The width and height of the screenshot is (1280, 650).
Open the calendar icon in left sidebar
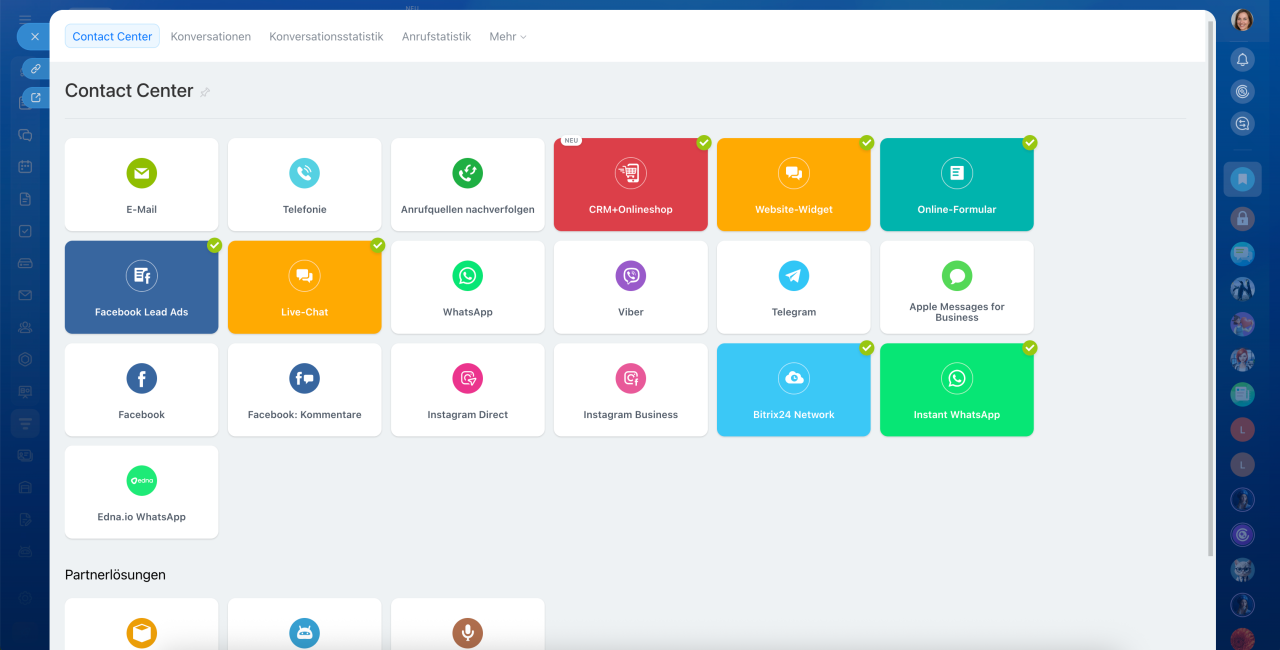click(x=25, y=167)
